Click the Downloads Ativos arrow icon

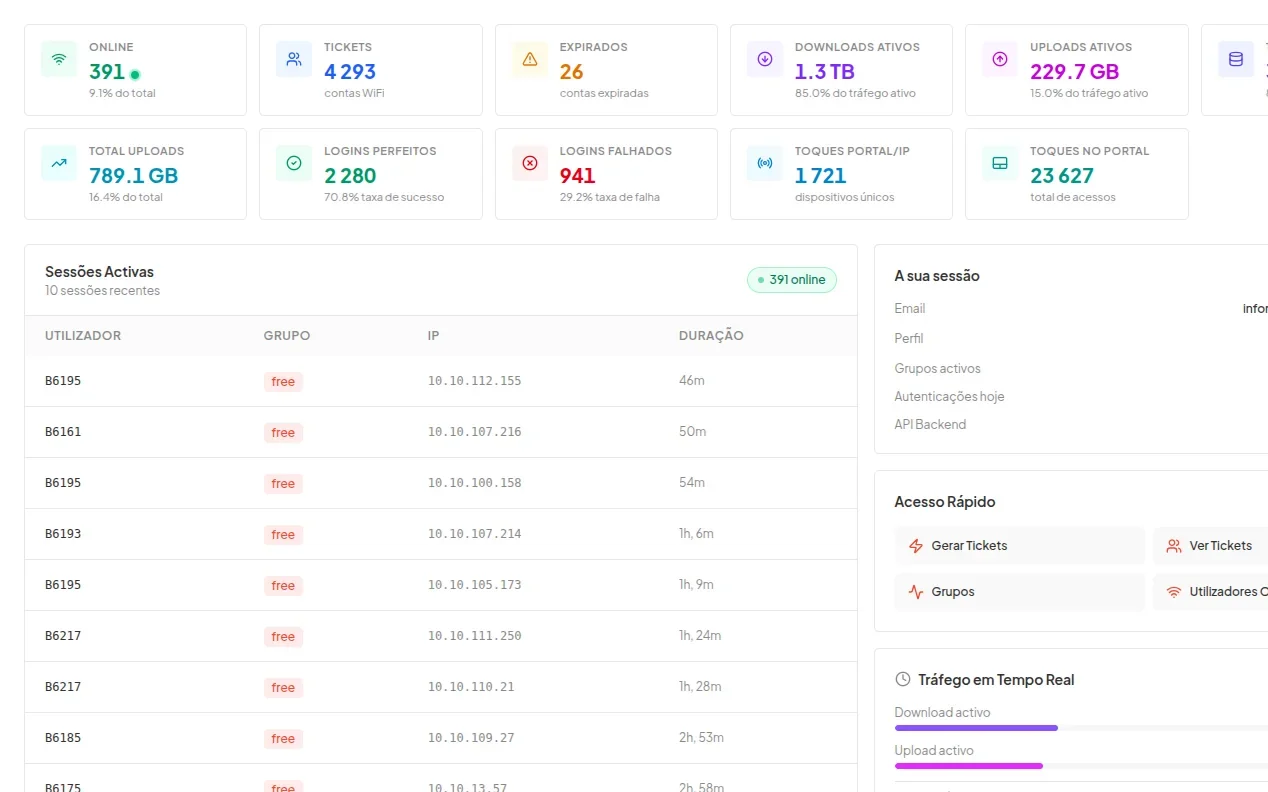(x=765, y=59)
